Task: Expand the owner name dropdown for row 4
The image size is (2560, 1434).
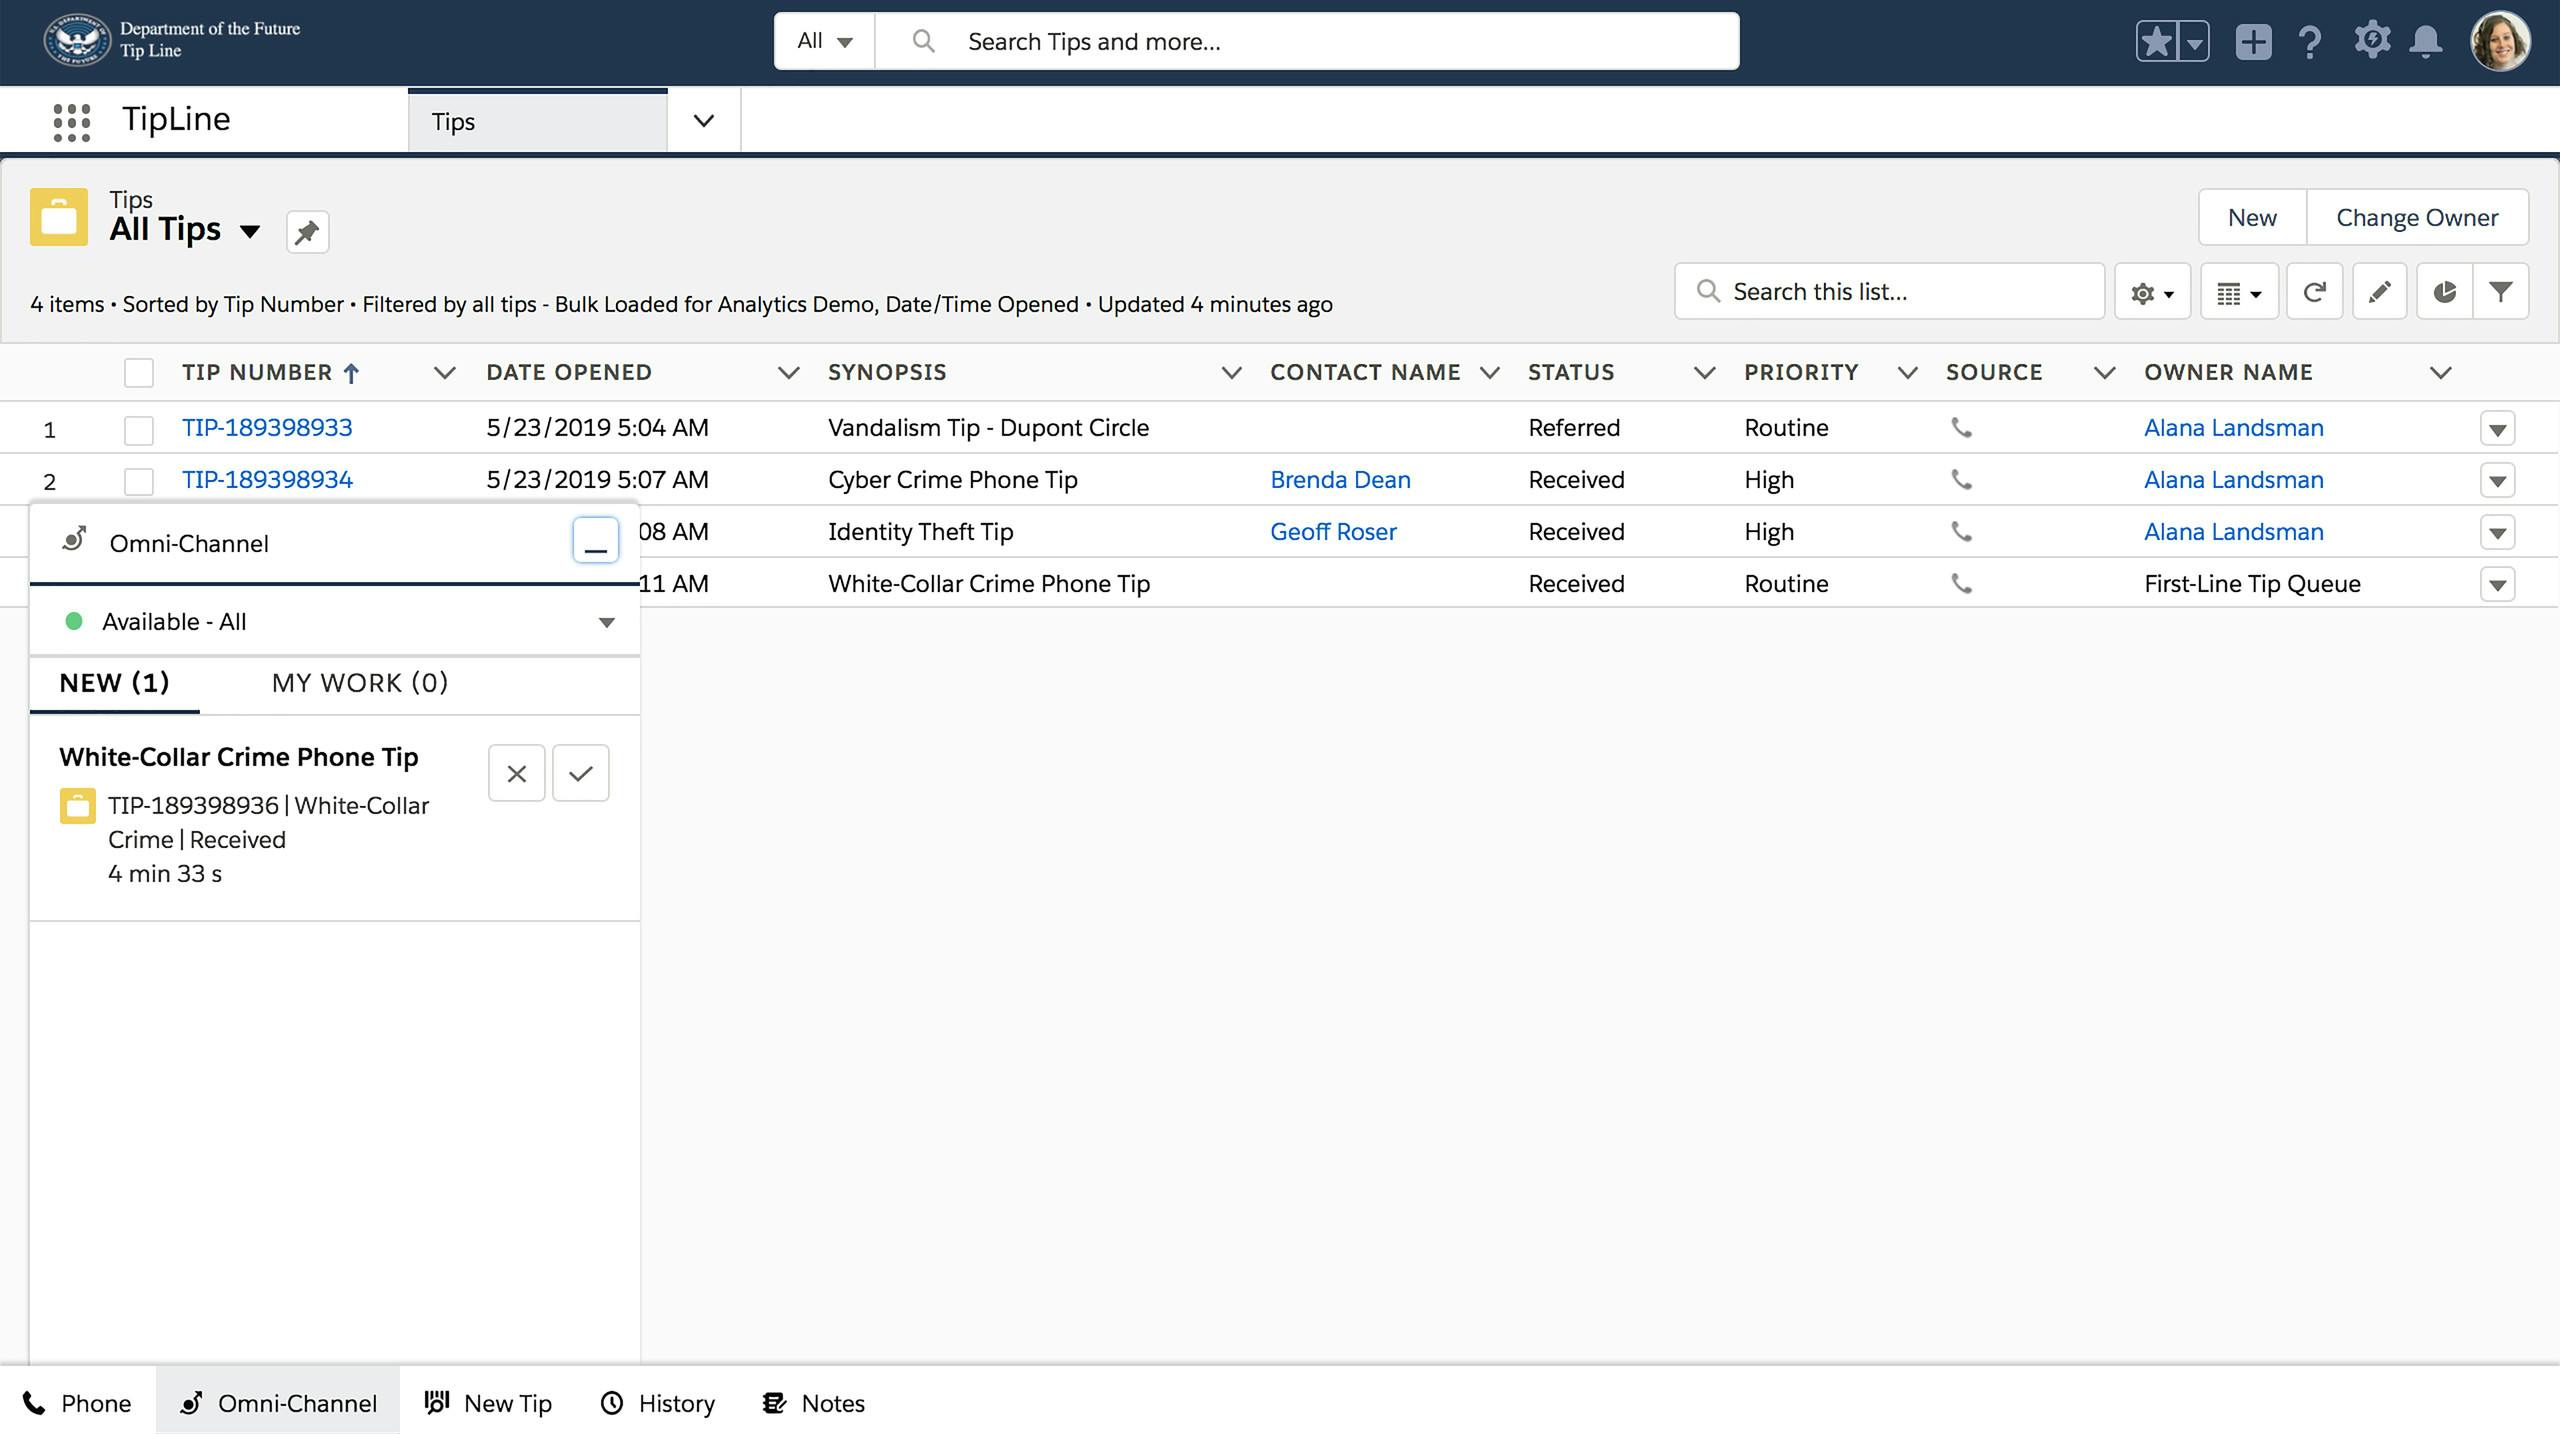Action: [2498, 582]
